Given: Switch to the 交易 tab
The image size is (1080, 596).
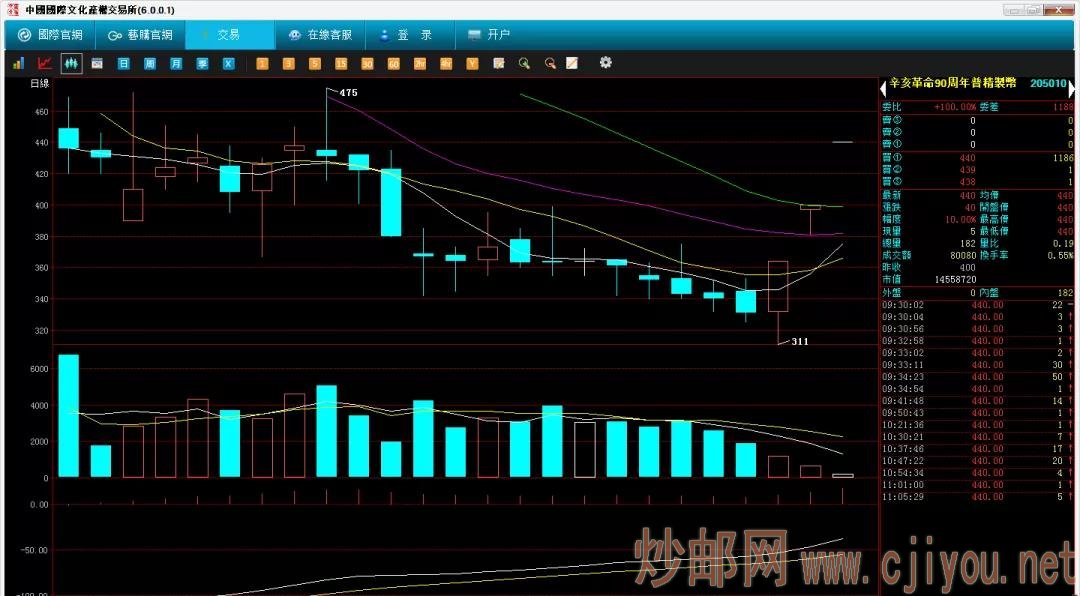Looking at the screenshot, I should click(x=230, y=35).
